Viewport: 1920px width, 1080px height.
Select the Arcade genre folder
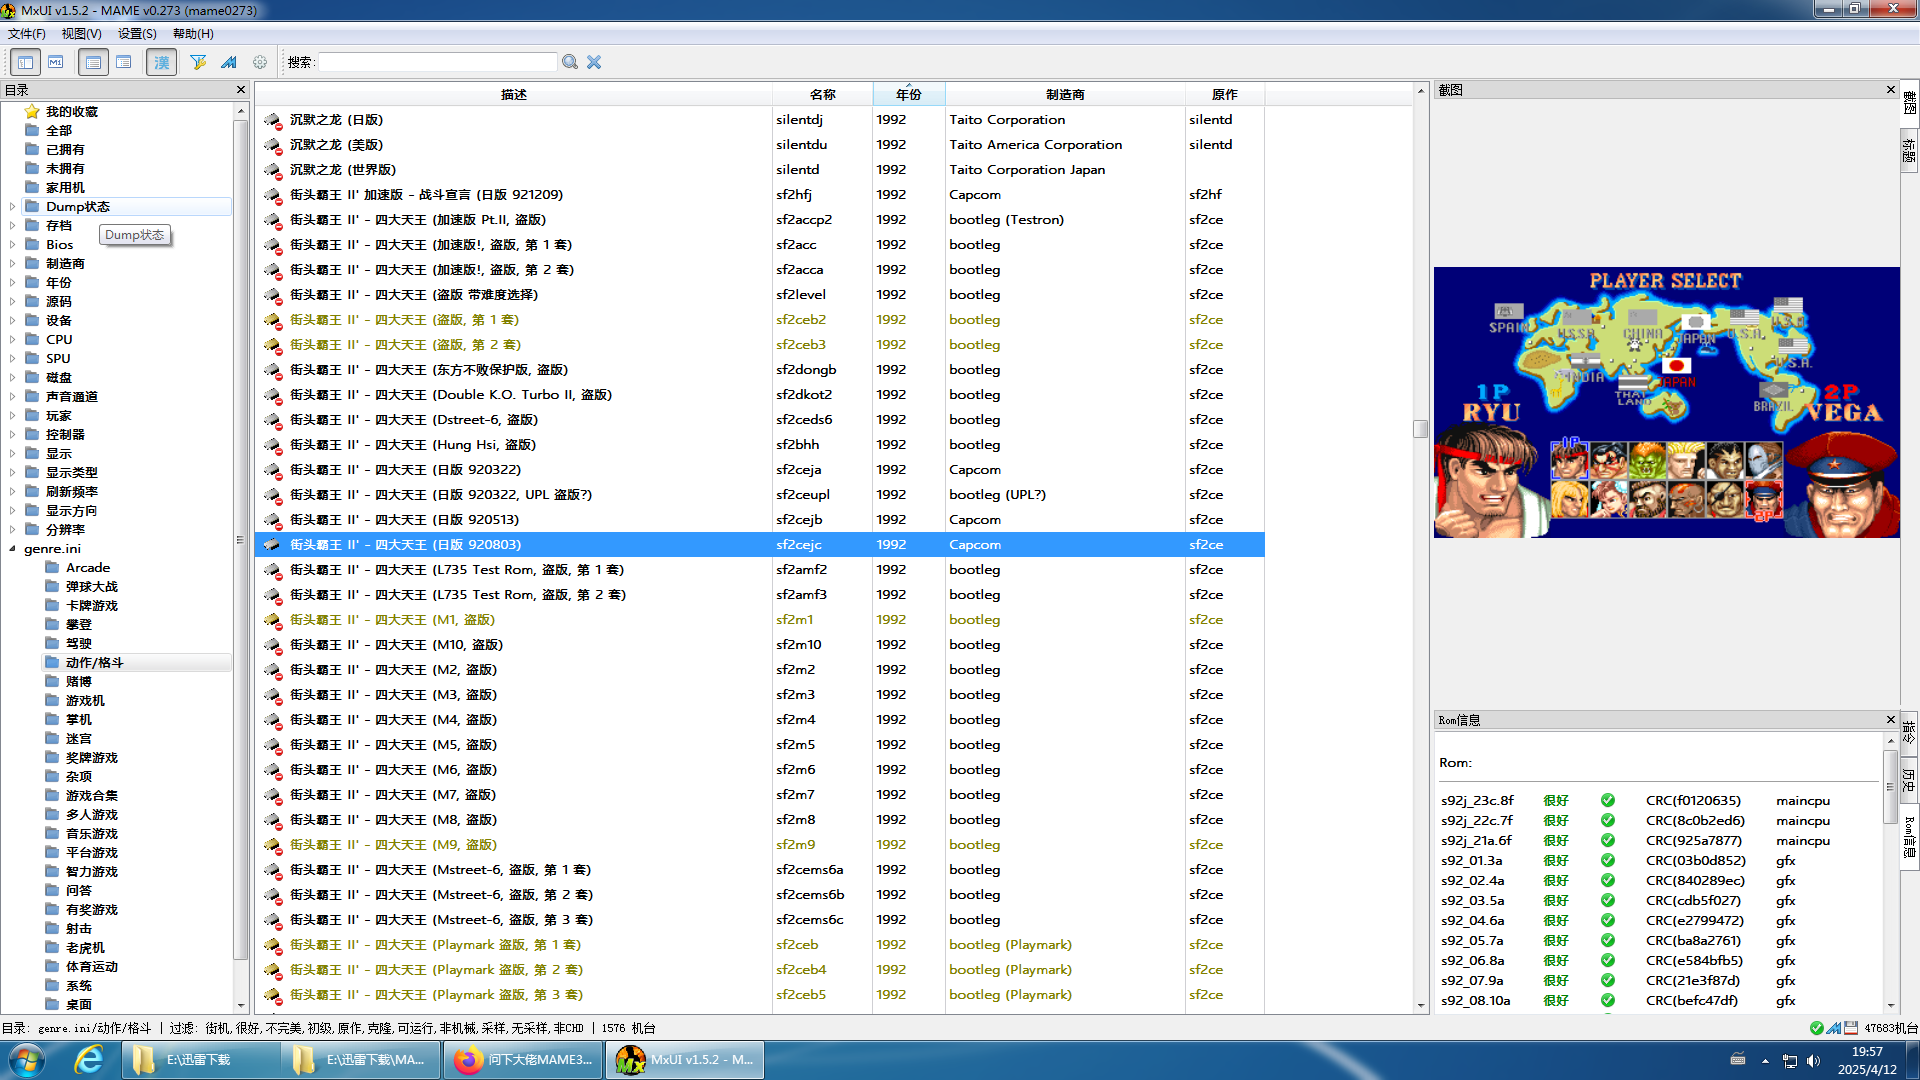tap(87, 567)
